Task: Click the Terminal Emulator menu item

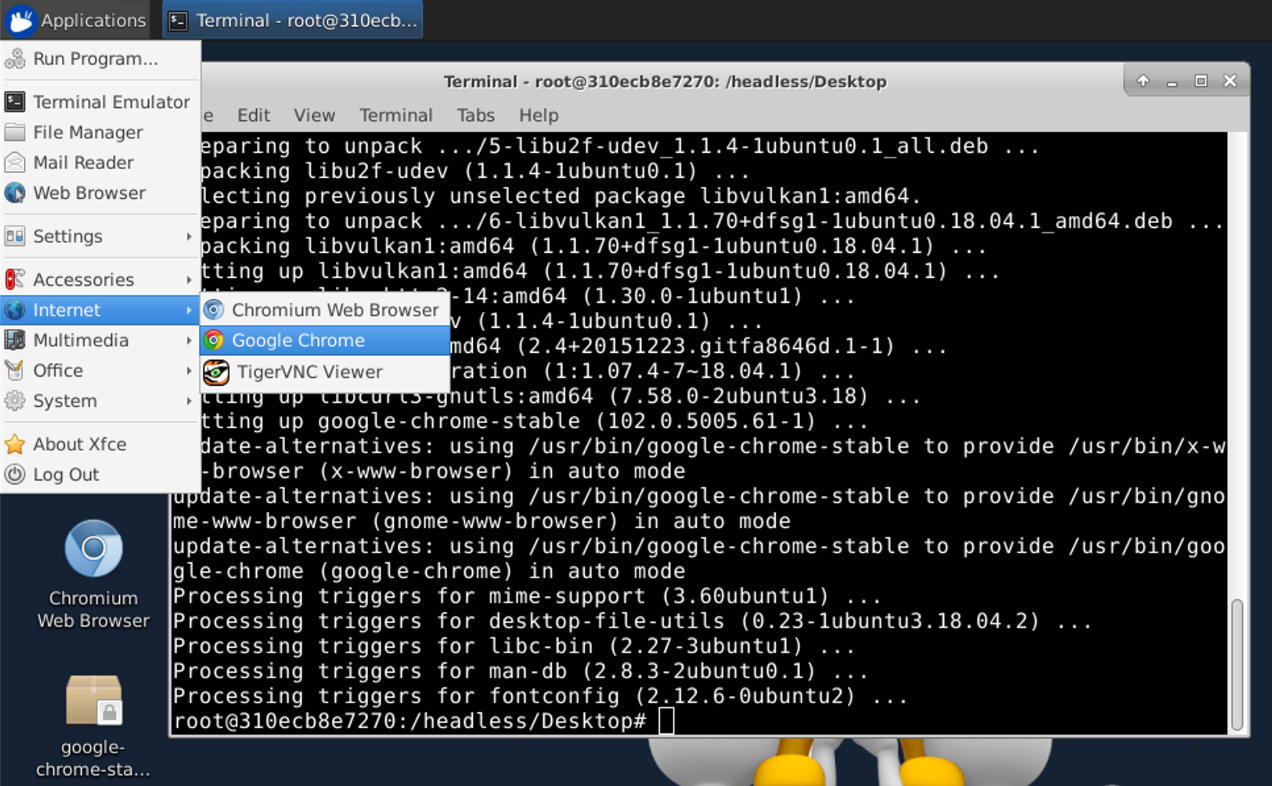Action: 110,102
